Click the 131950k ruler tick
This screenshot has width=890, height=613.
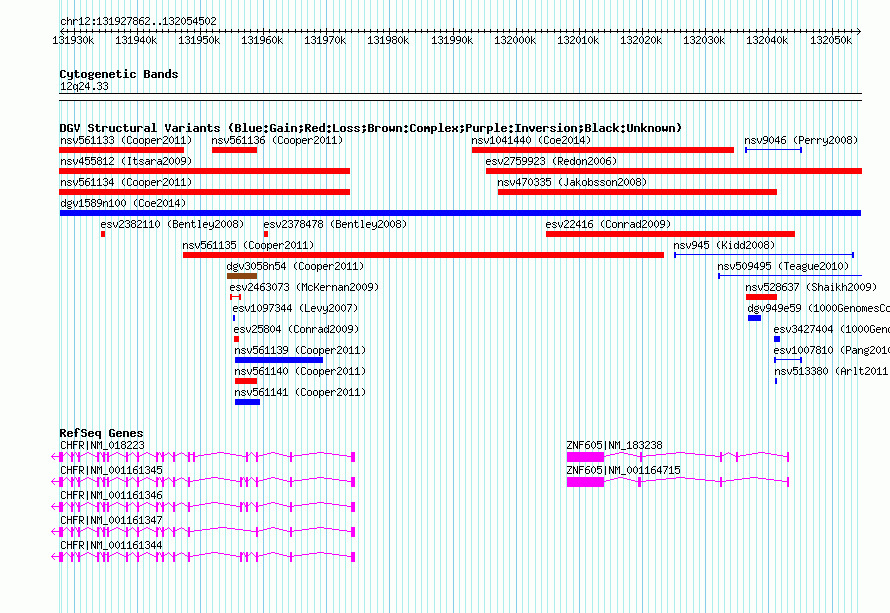click(199, 40)
